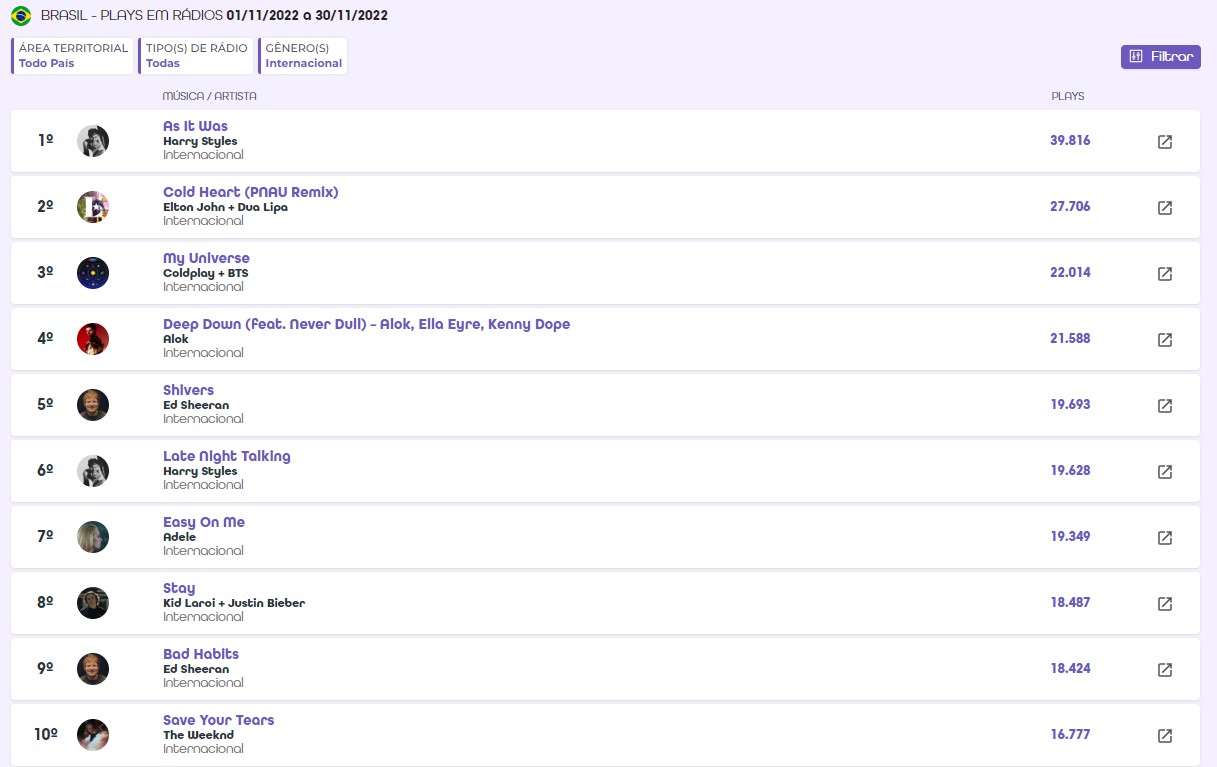The height and width of the screenshot is (767, 1217).
Task: Open the Gênero(s) filter
Action: click(x=303, y=56)
